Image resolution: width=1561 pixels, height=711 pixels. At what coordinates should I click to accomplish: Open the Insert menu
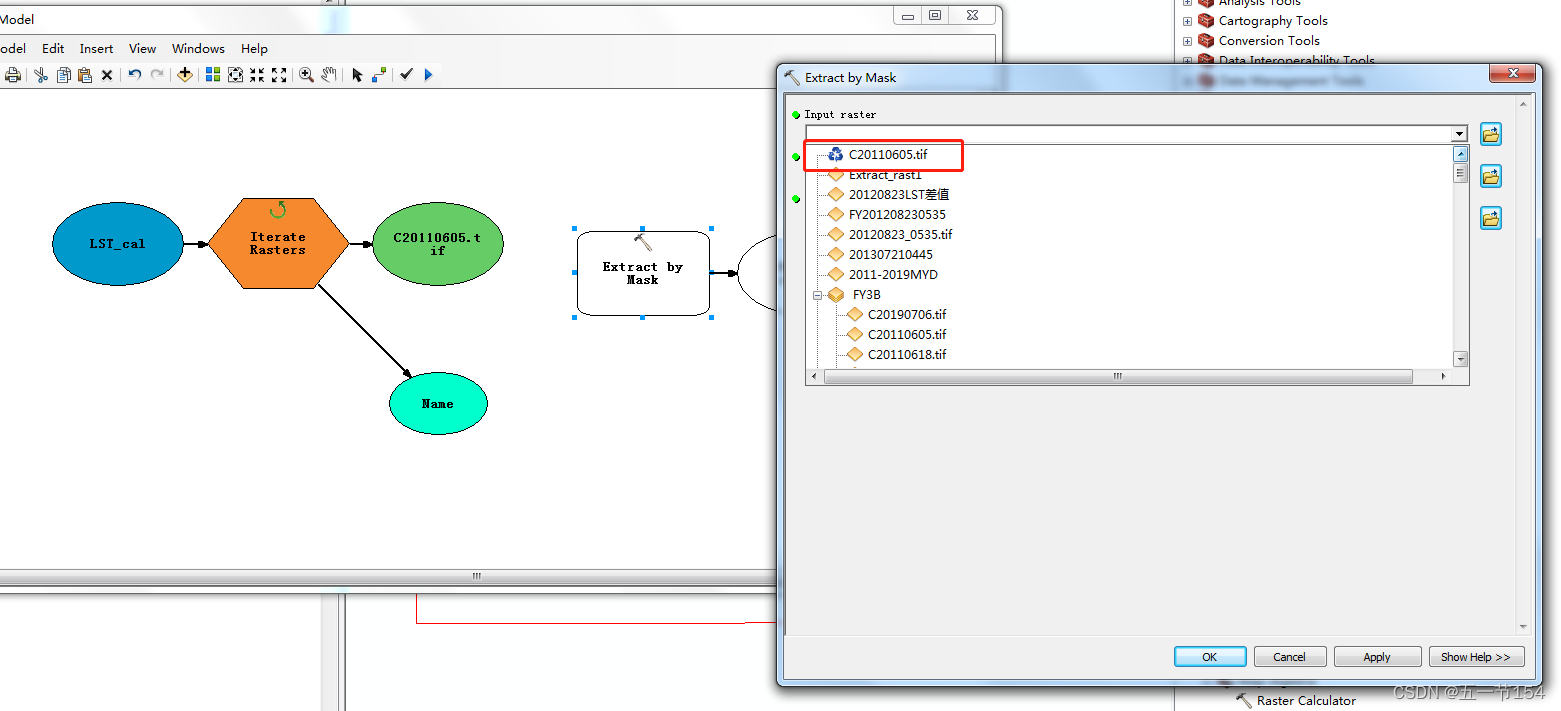coord(97,48)
